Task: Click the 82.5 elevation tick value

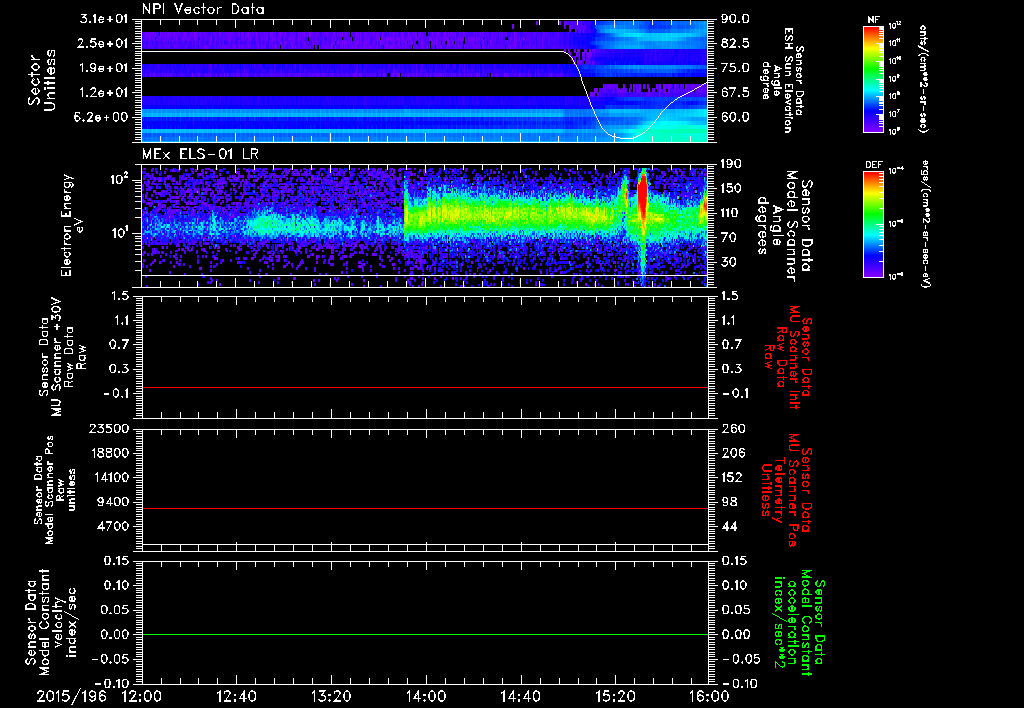Action: coord(735,44)
